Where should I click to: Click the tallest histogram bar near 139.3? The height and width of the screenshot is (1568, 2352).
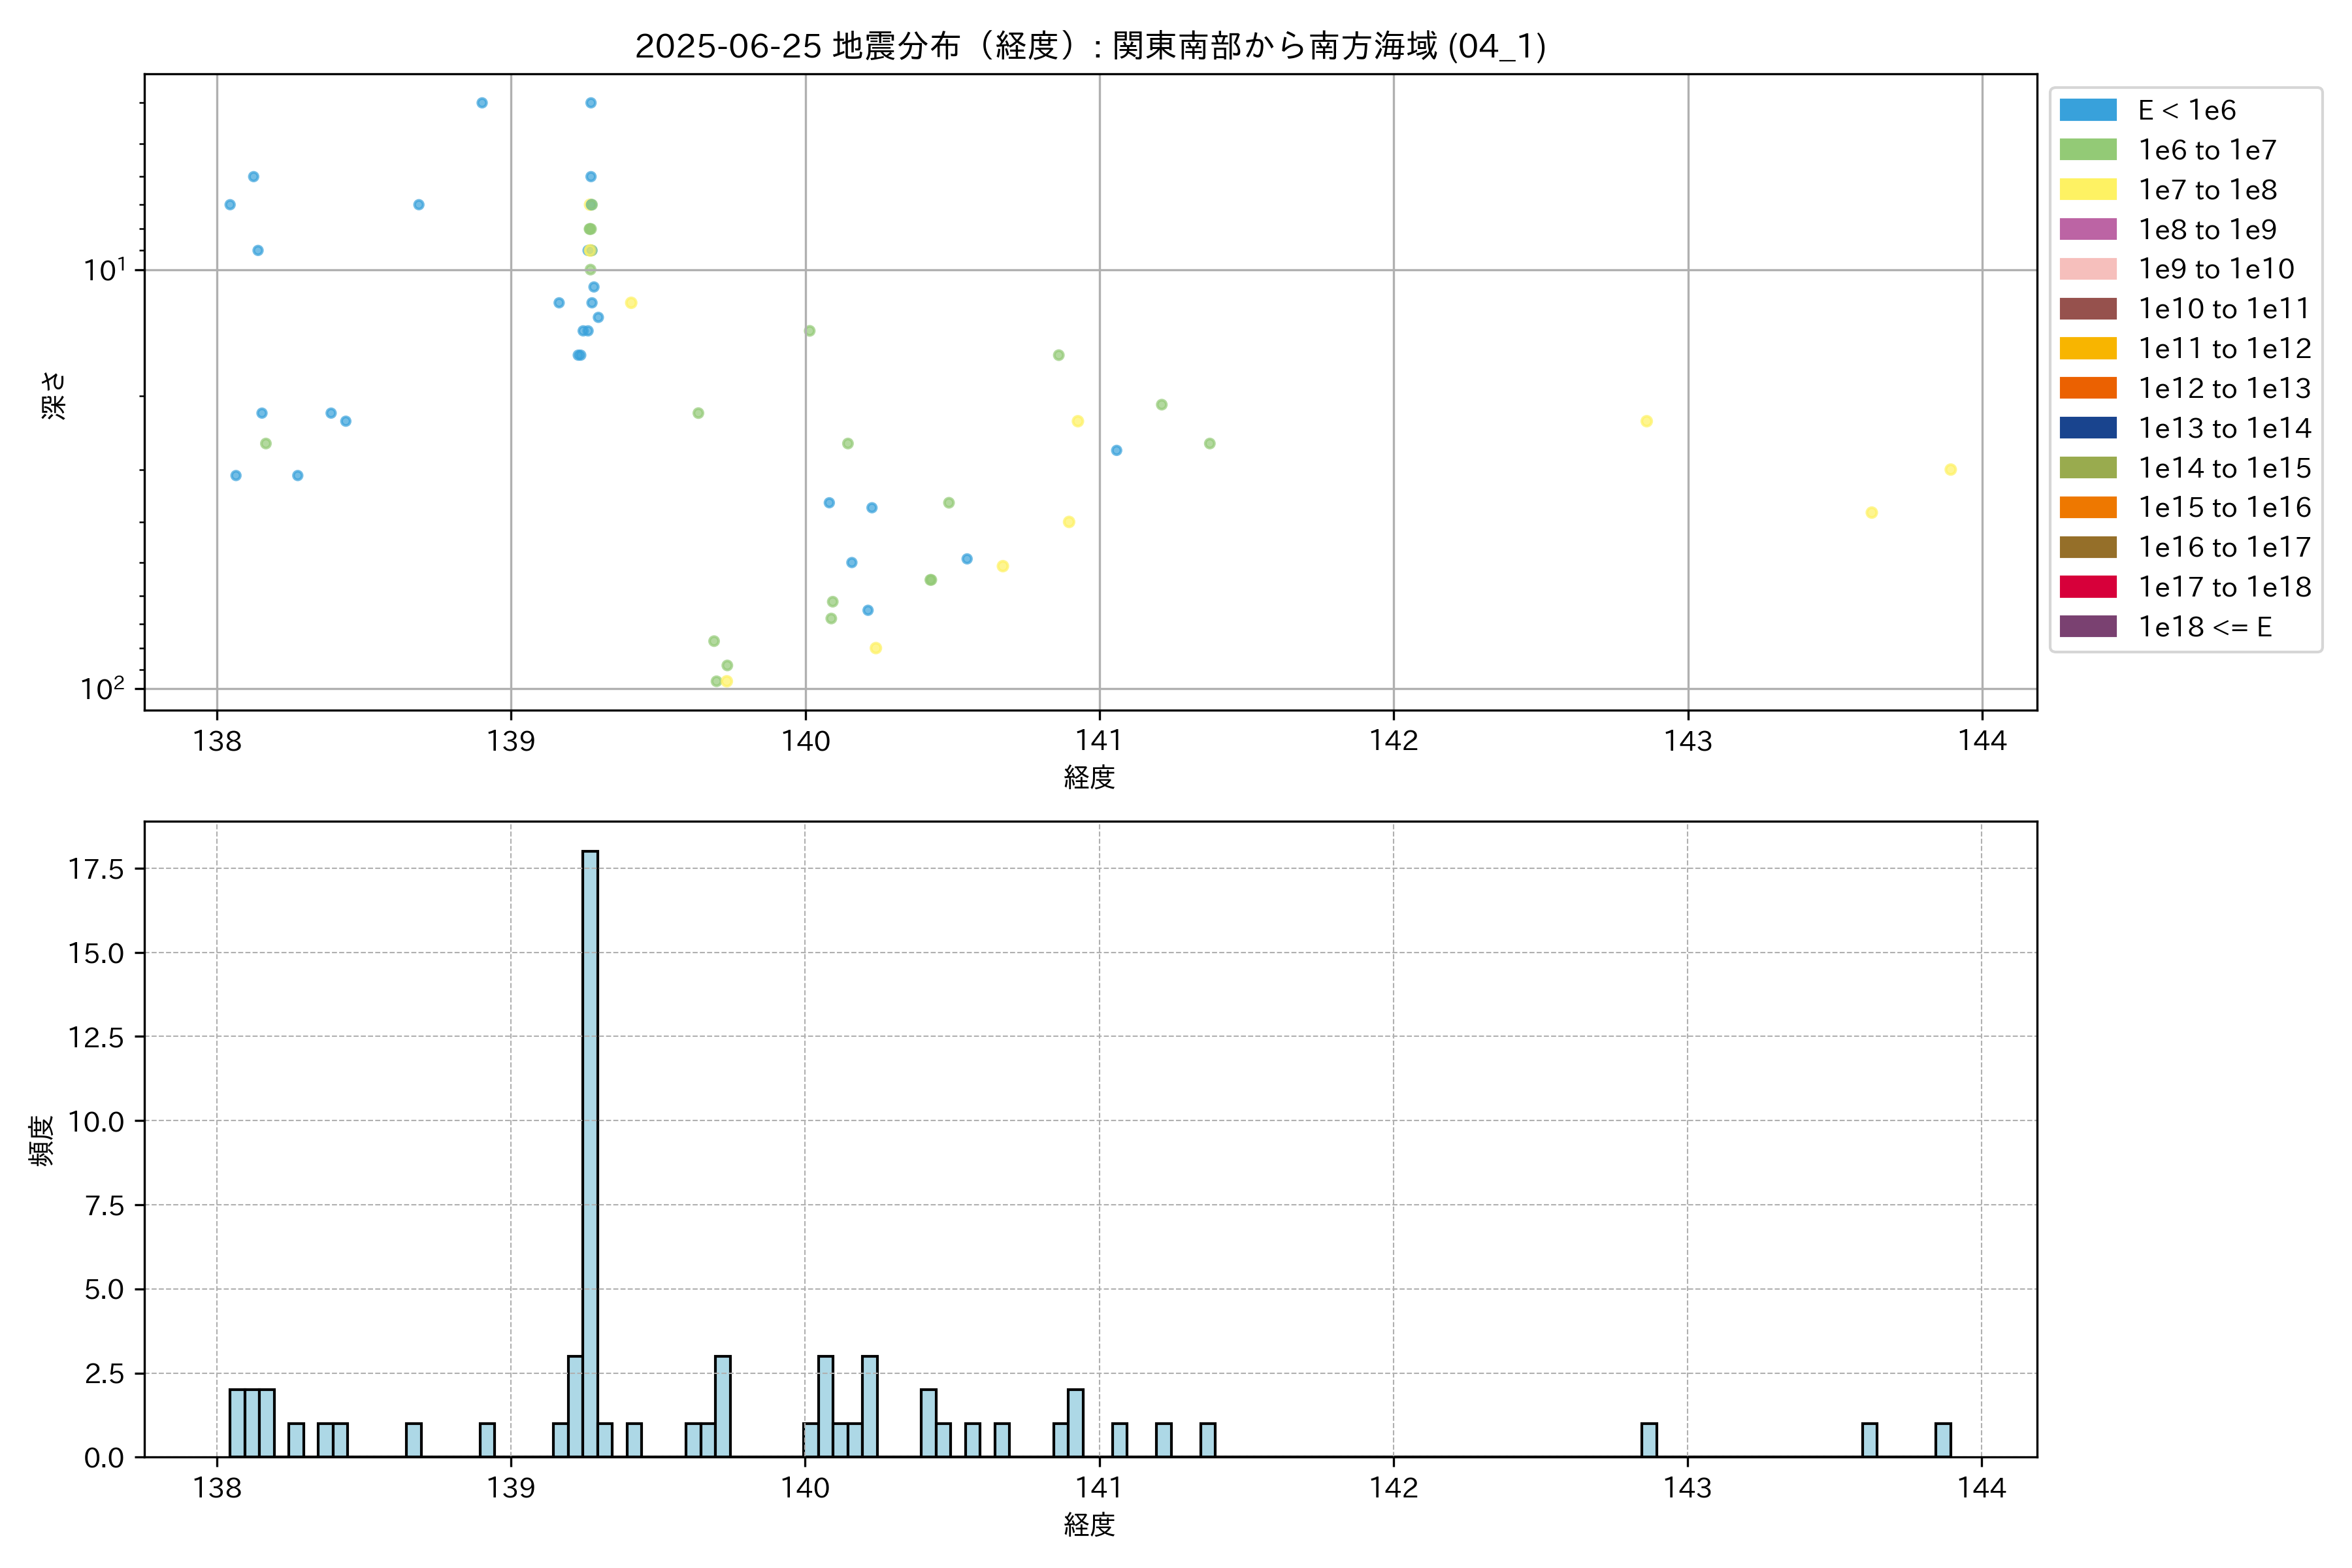coord(590,1150)
